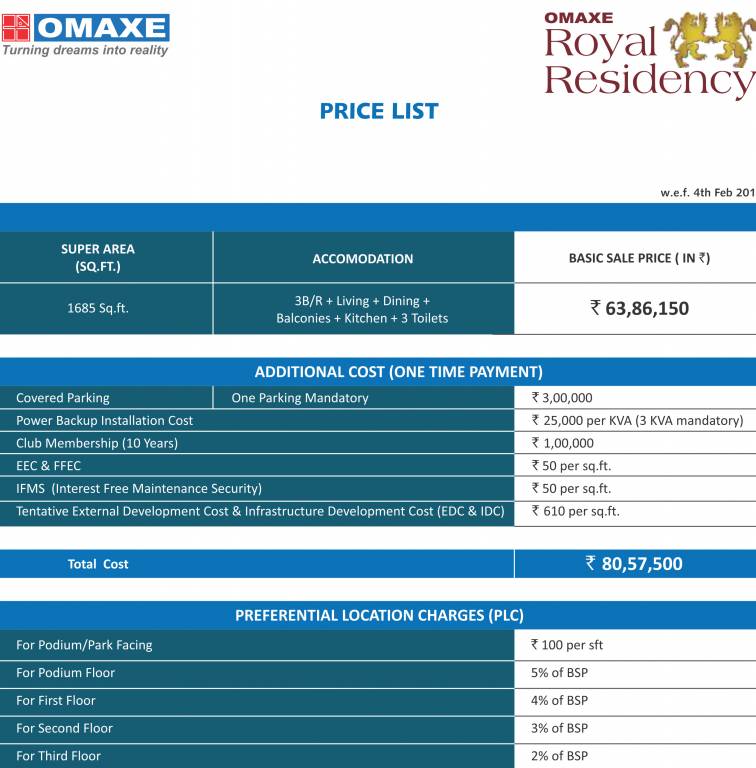Select the IFMS ₹ 50 per sq.ft. value

tap(571, 488)
